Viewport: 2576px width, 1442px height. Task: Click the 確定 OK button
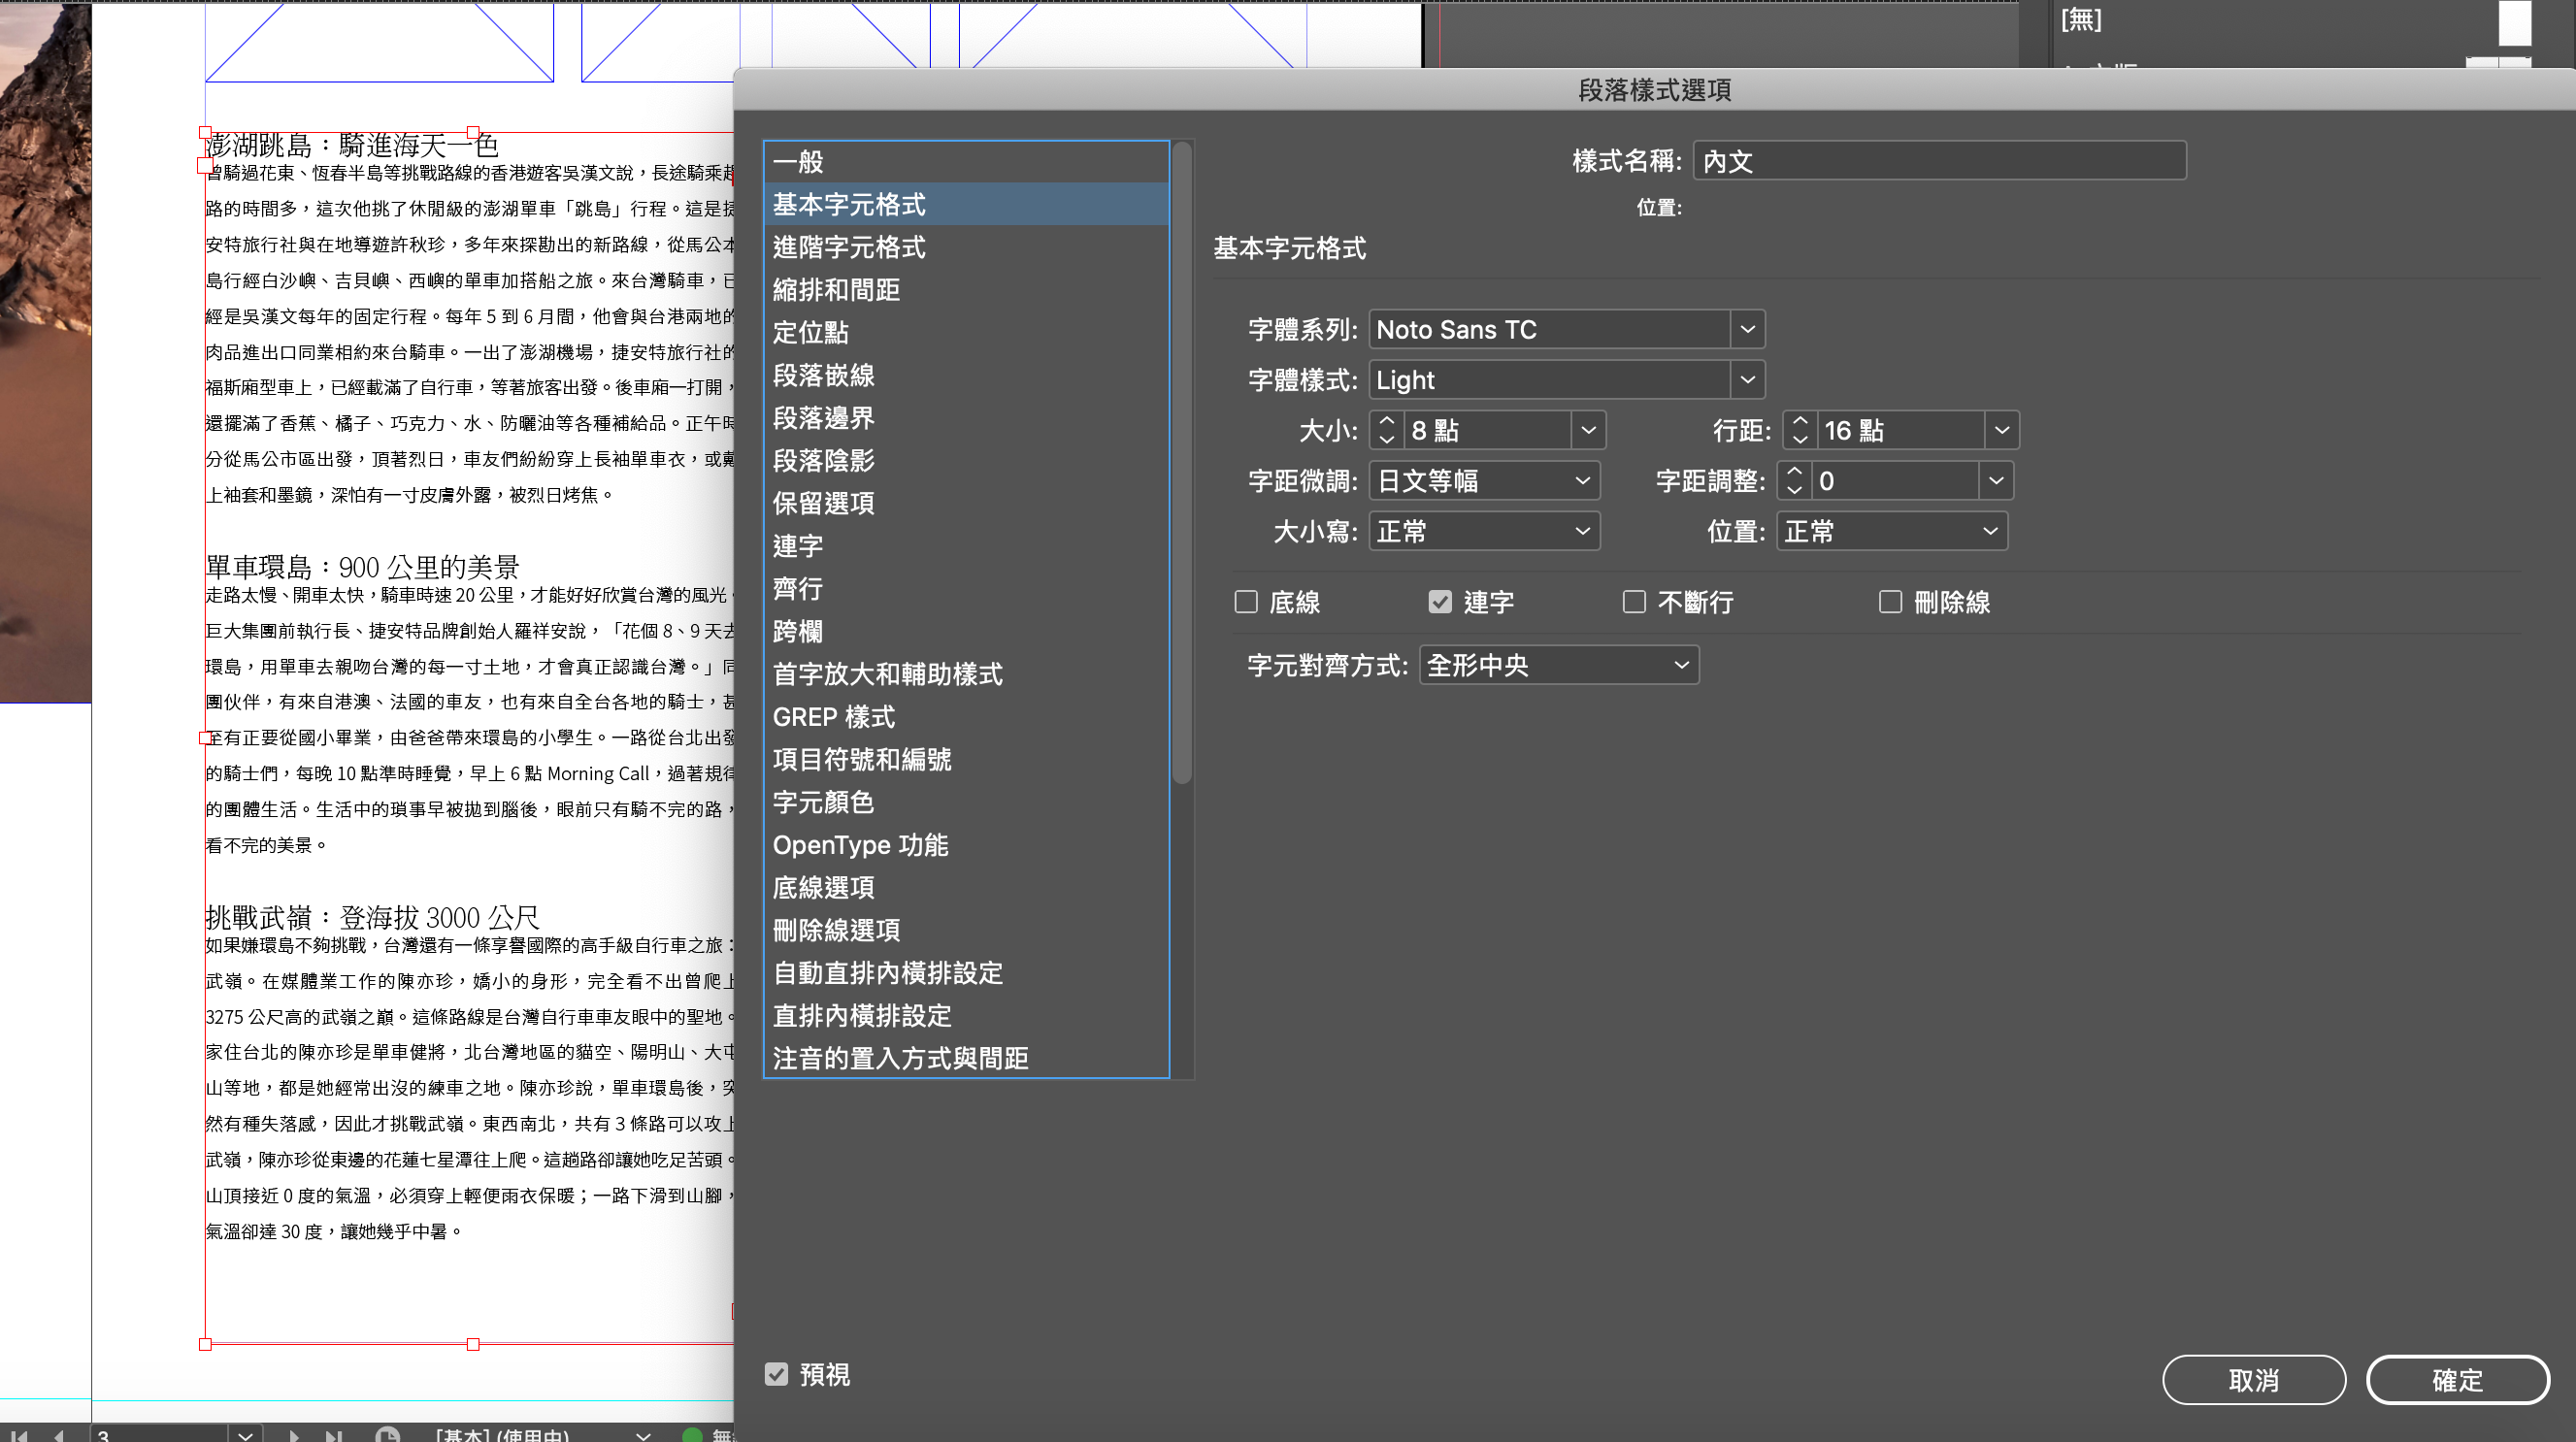point(2457,1380)
